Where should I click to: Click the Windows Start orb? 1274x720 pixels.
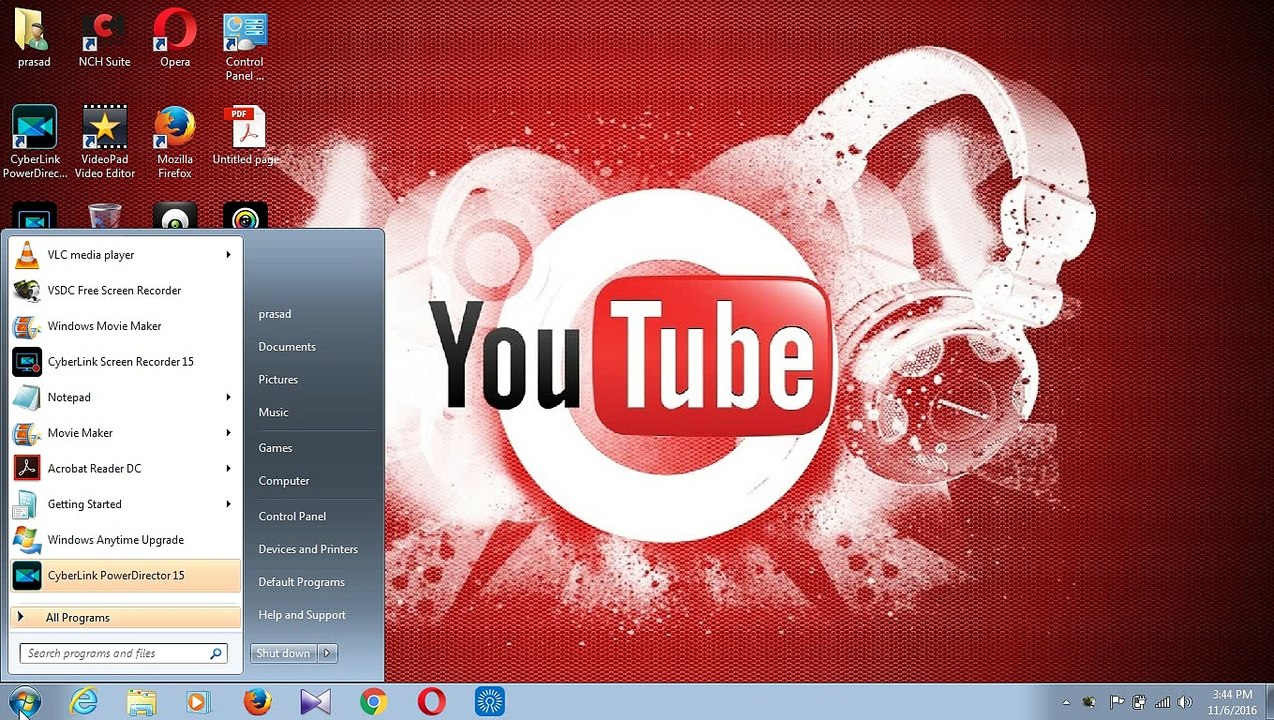pos(24,701)
